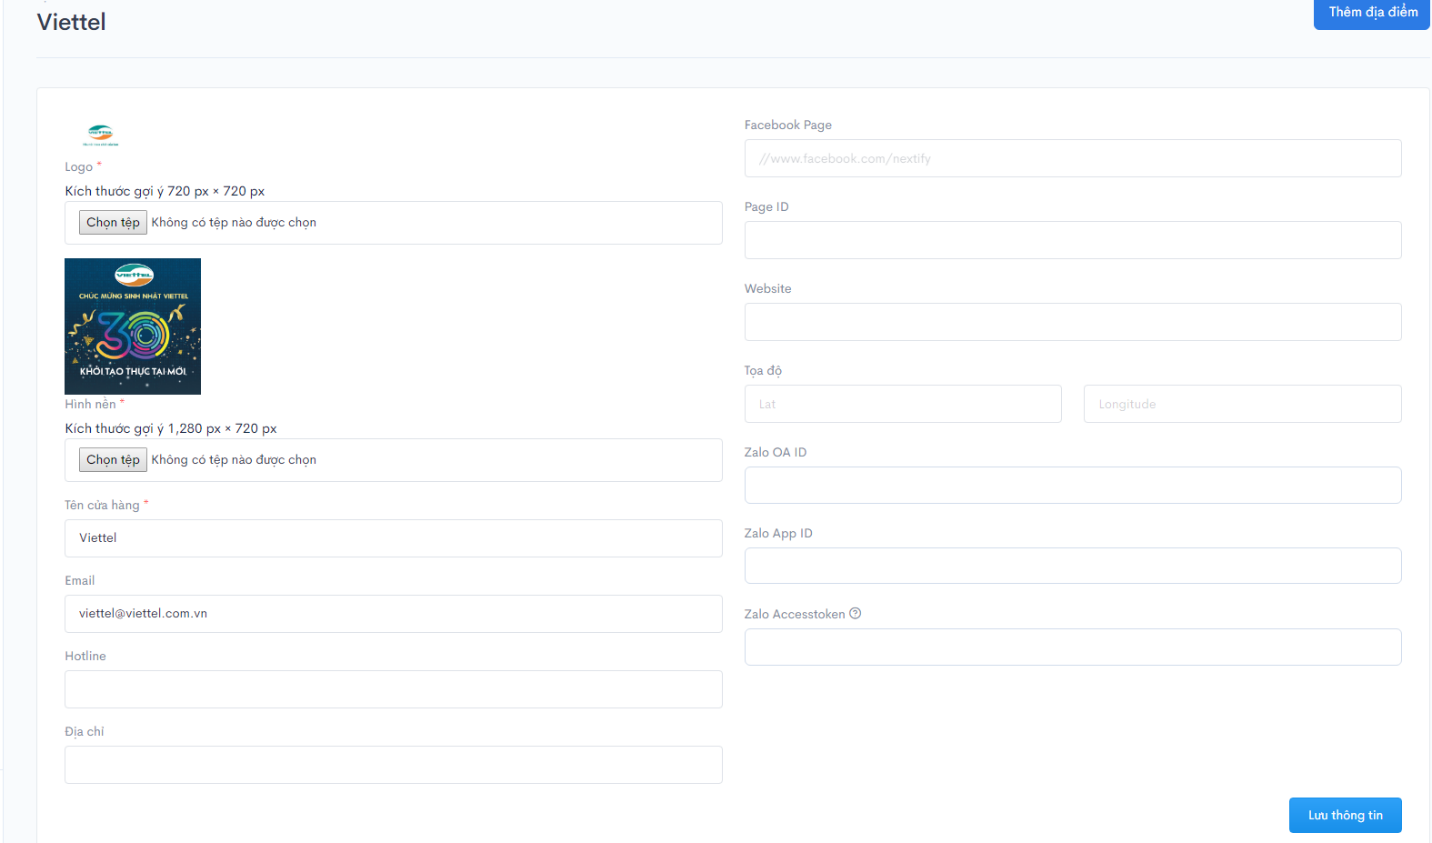Click 'Thêm địa điểm' button
Screen dimensions: 1432x843
[x=1372, y=13]
